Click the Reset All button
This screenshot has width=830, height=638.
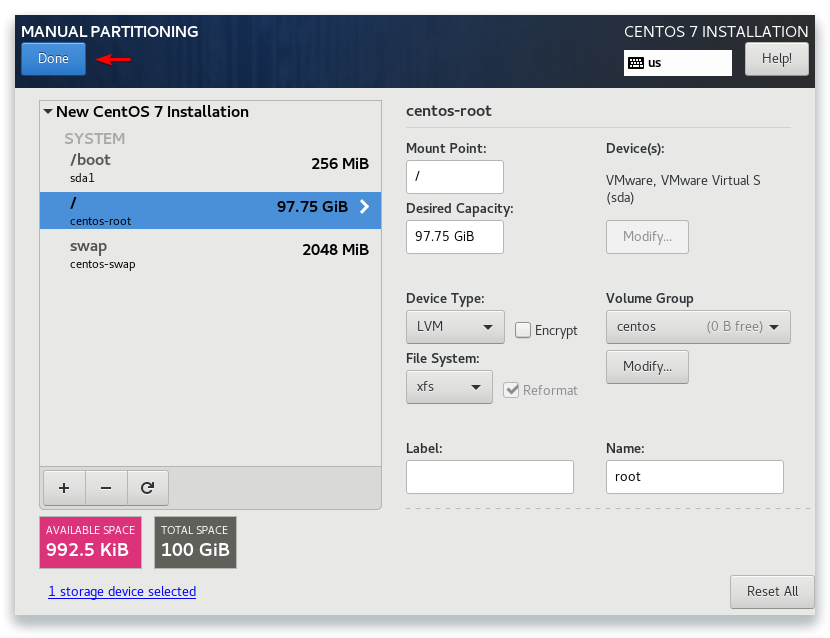772,591
